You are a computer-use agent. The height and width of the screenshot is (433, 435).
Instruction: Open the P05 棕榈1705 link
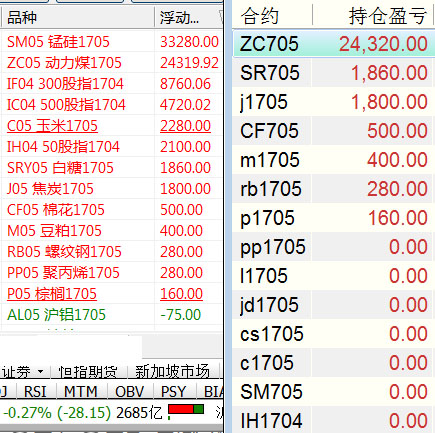click(x=52, y=294)
